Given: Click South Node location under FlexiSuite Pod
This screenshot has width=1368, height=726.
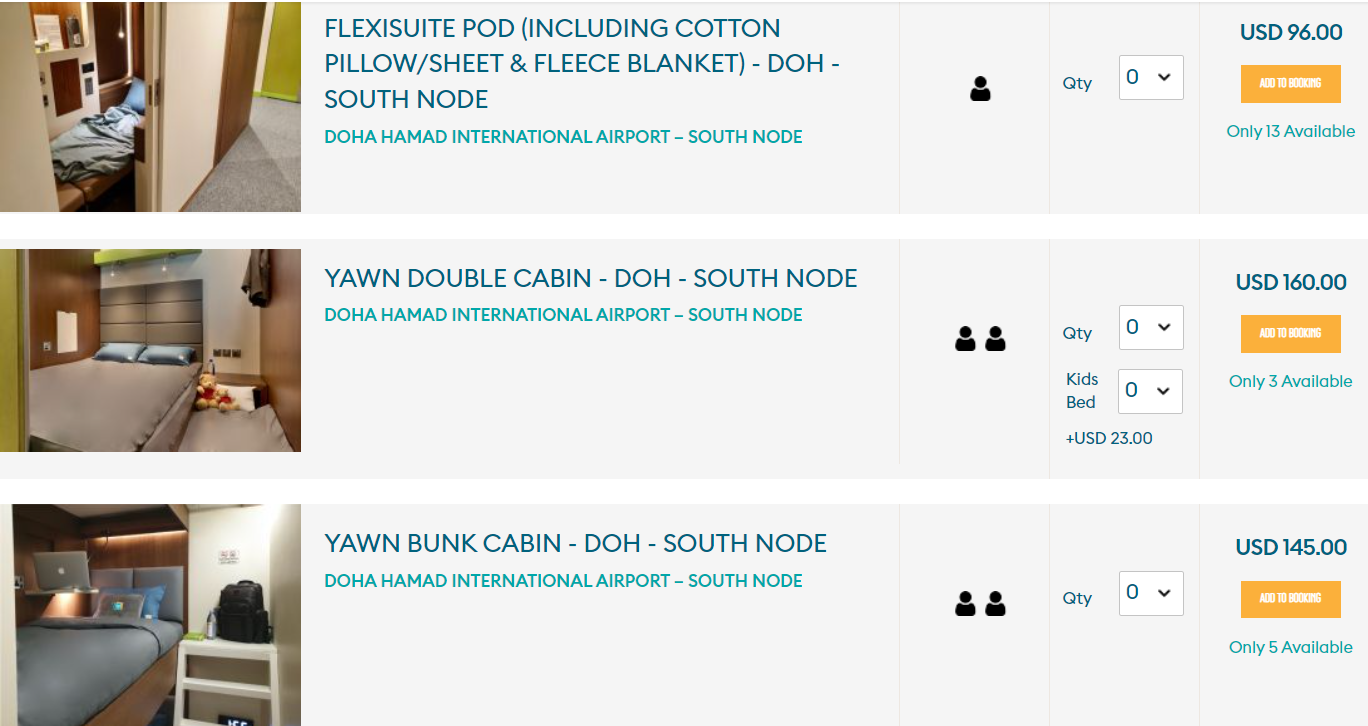Looking at the screenshot, I should point(563,137).
